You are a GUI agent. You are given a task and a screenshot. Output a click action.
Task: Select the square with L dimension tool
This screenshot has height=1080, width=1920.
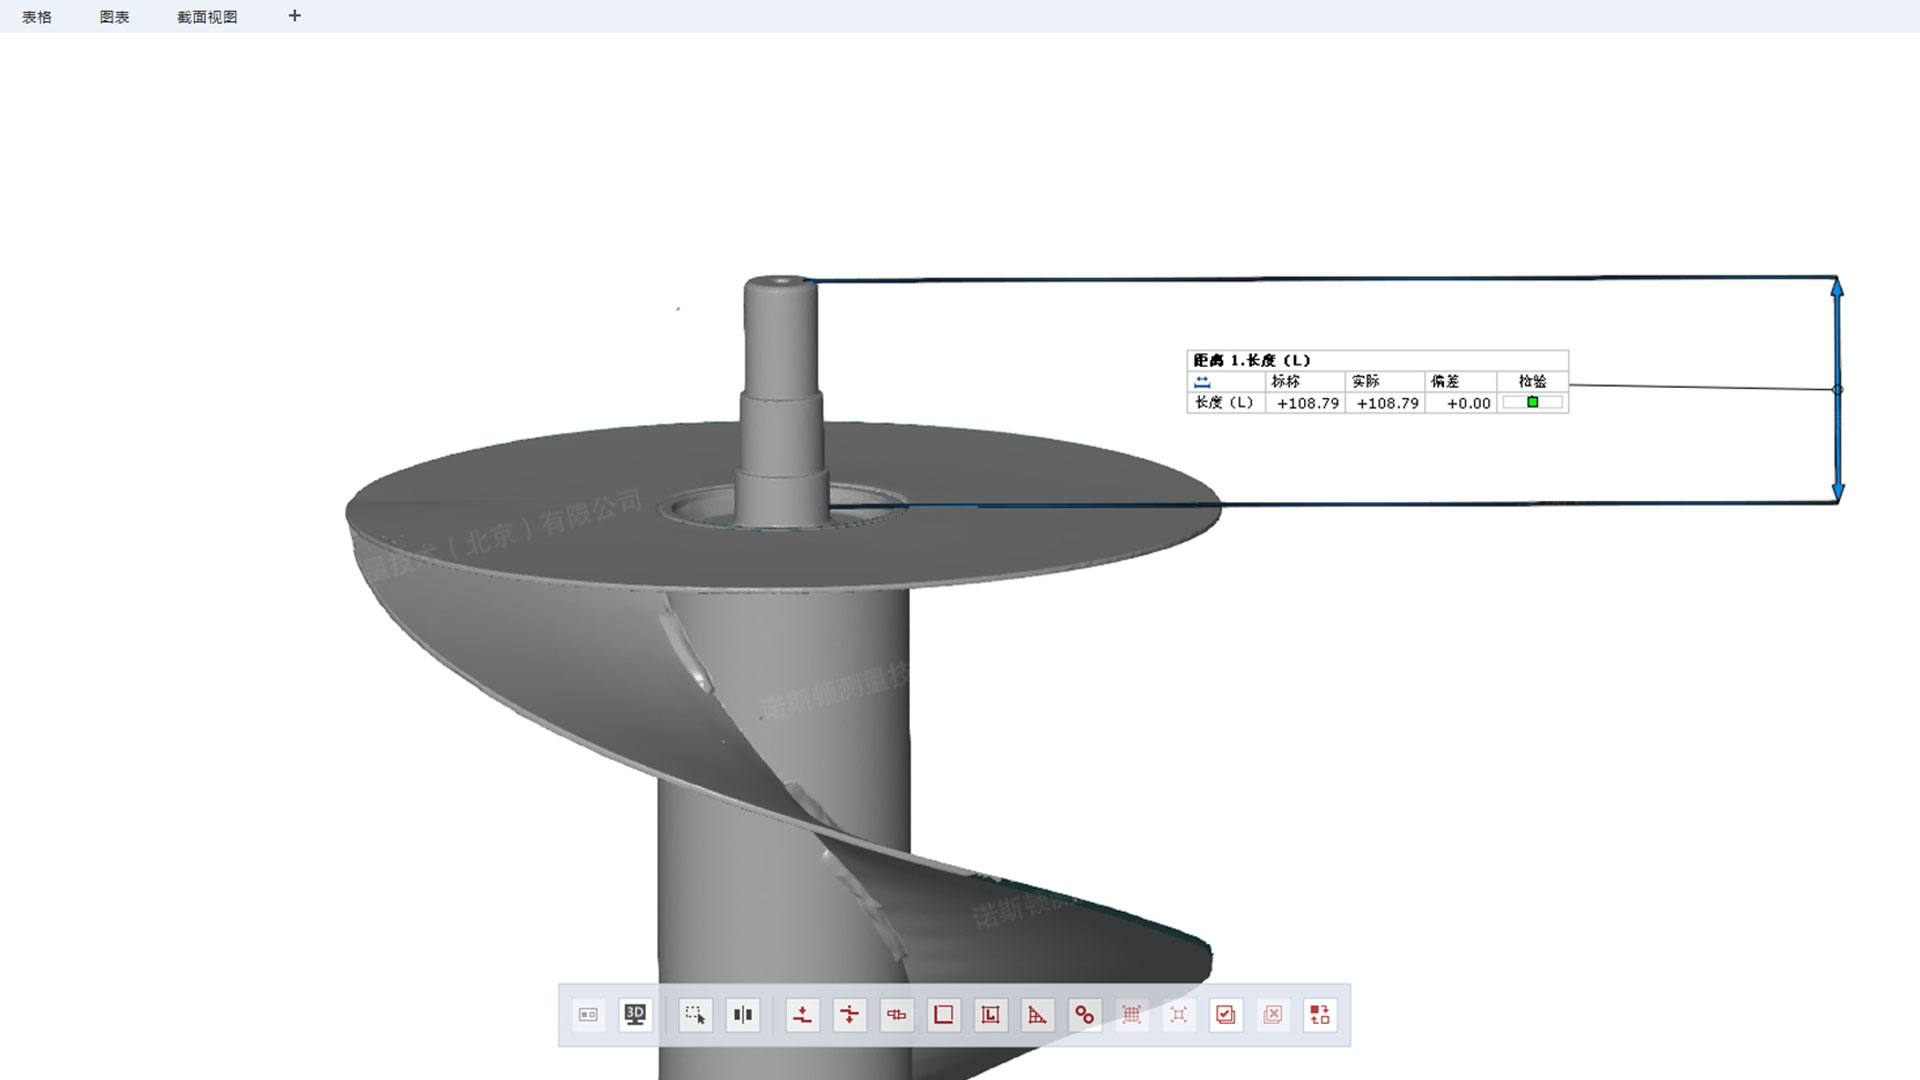[x=990, y=1015]
